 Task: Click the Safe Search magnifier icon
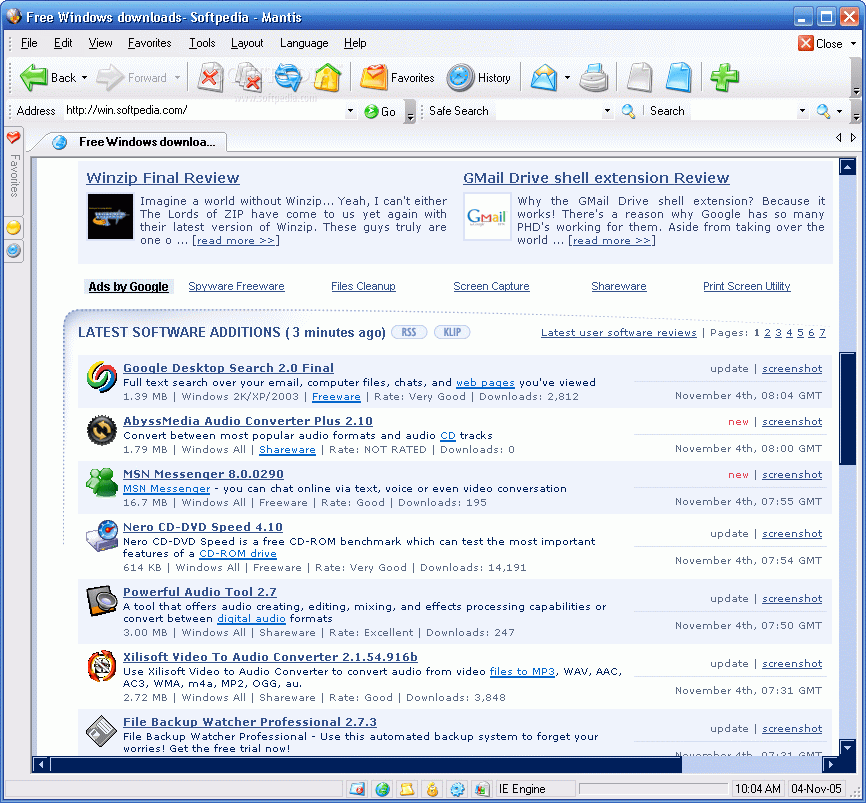coord(628,111)
